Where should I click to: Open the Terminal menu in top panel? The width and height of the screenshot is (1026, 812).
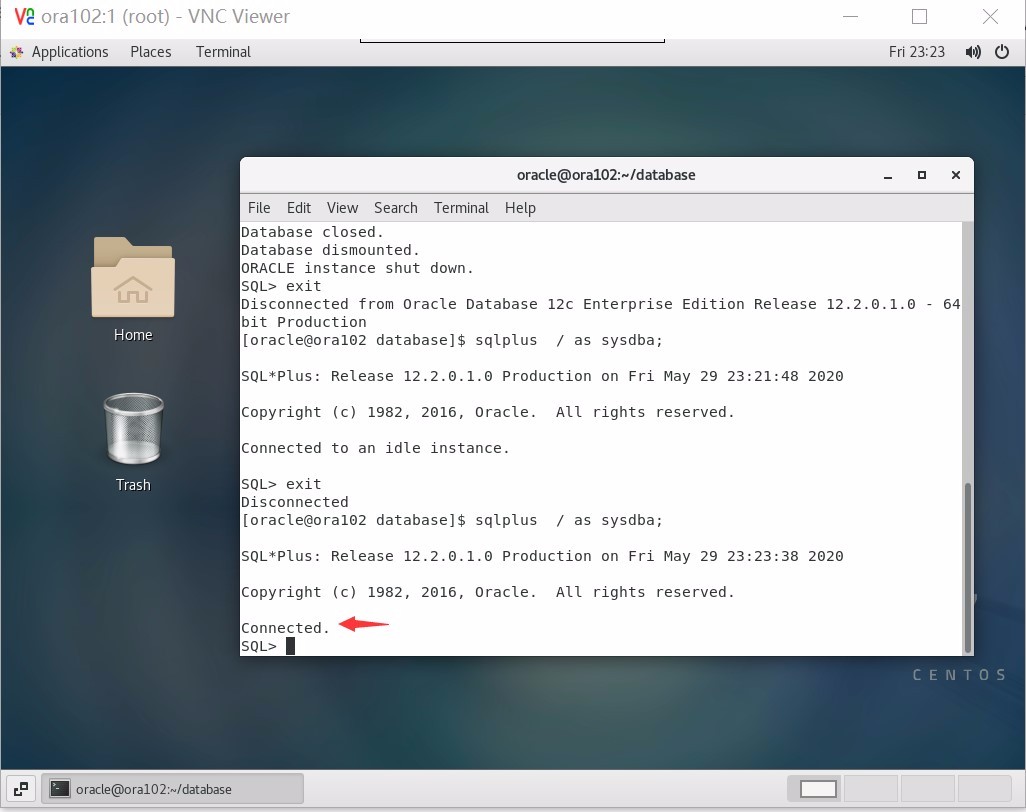(223, 52)
